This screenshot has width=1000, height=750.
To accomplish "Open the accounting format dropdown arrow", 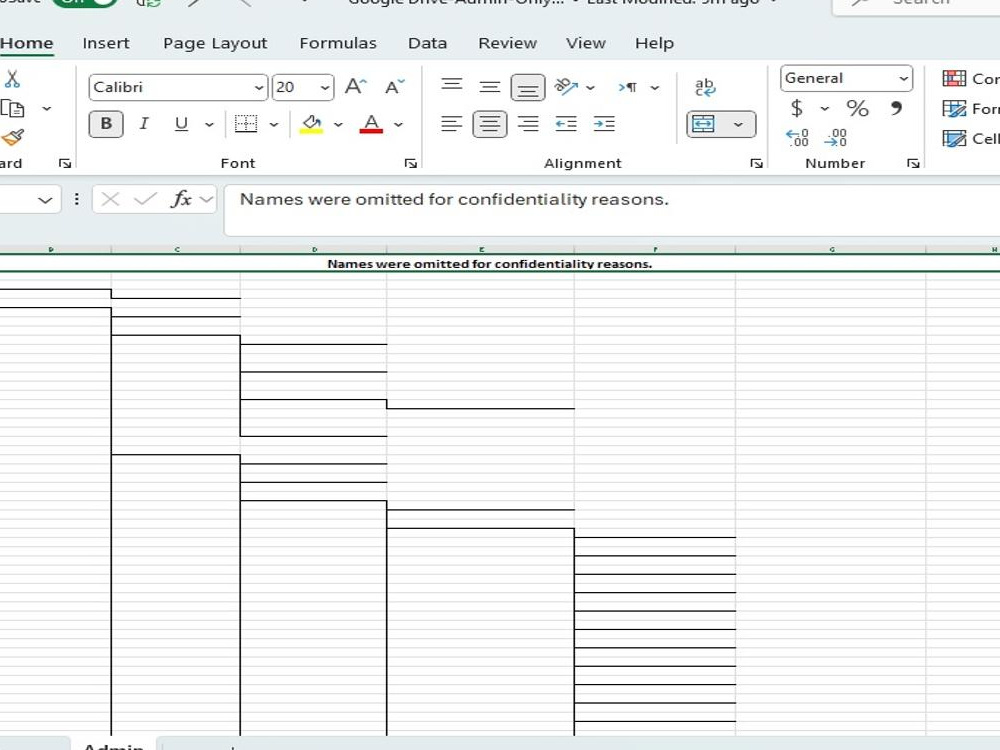I will (825, 108).
